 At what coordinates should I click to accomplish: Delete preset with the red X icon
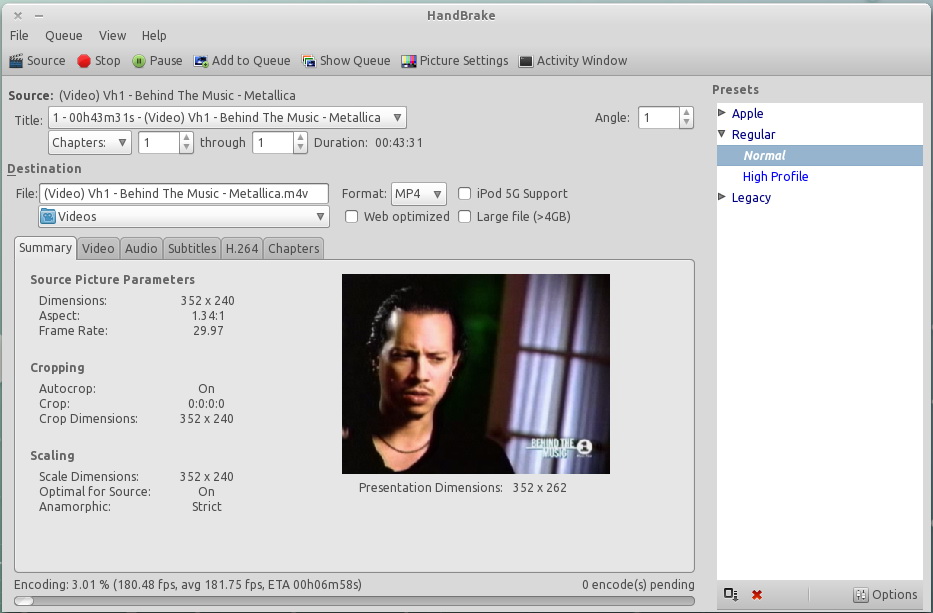coord(757,595)
